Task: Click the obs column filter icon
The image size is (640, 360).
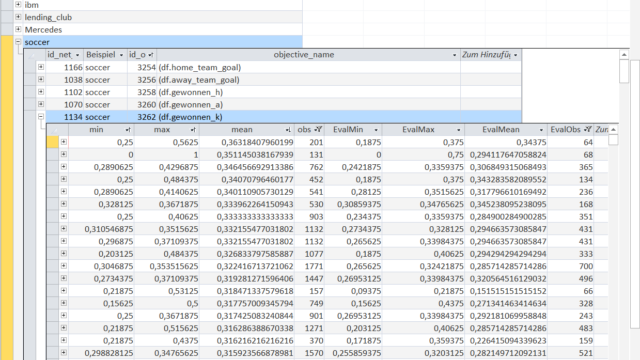Action: pos(318,129)
